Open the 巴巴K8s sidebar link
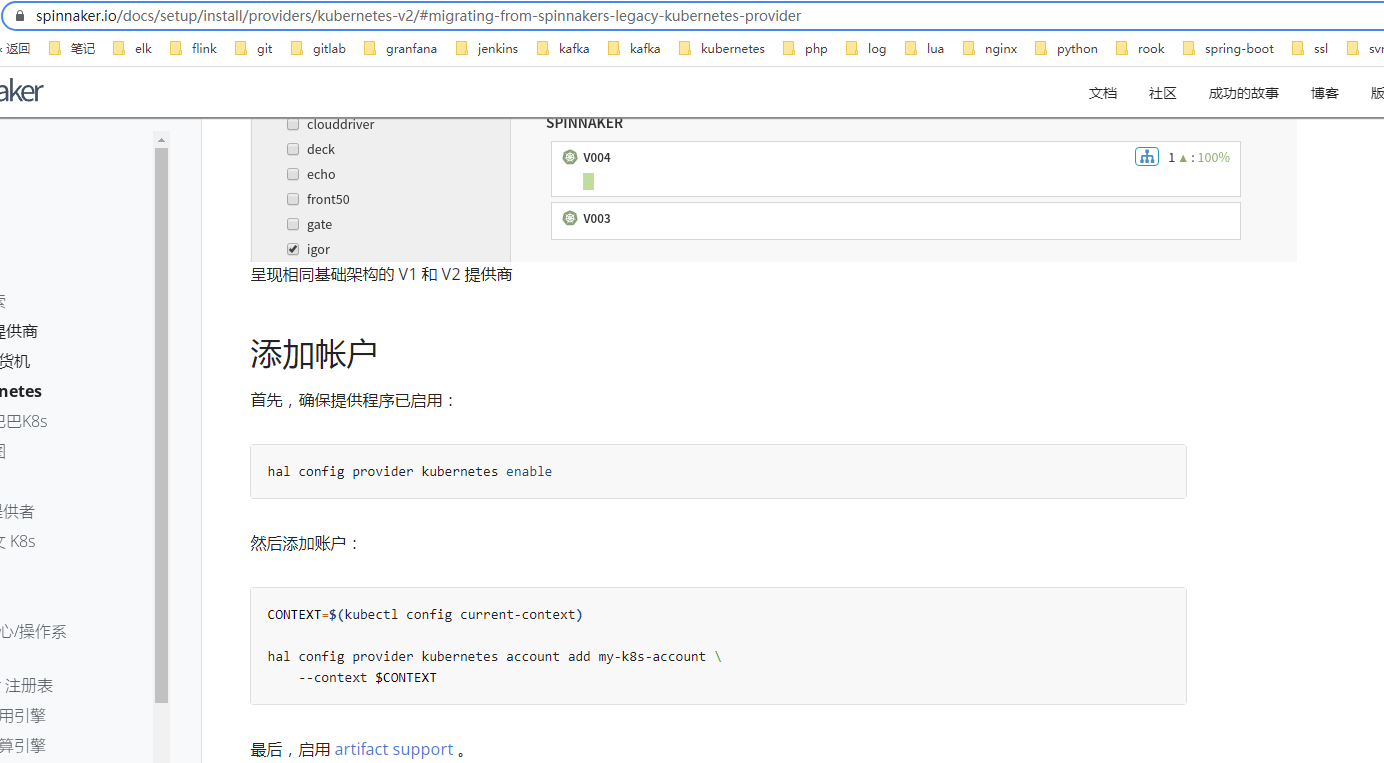1384x763 pixels. [x=24, y=421]
